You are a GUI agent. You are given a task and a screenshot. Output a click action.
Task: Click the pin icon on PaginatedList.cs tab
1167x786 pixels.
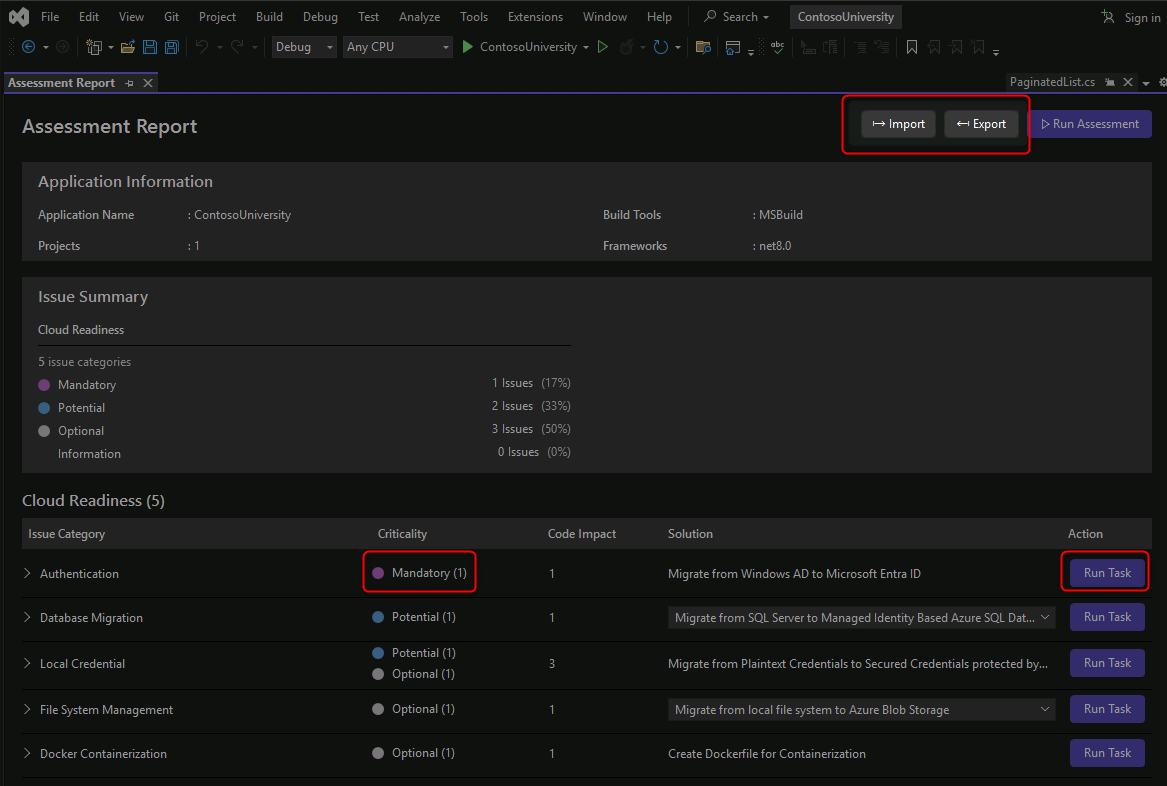1110,82
